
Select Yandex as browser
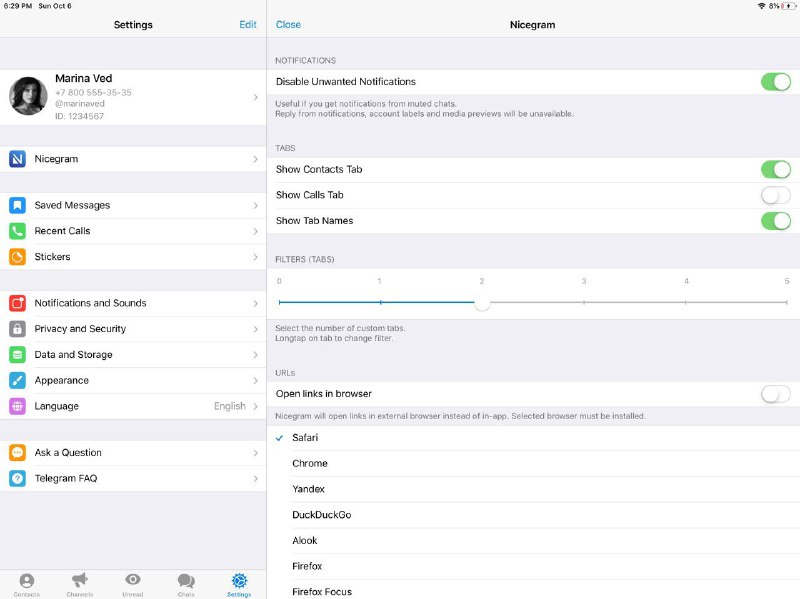[533, 489]
